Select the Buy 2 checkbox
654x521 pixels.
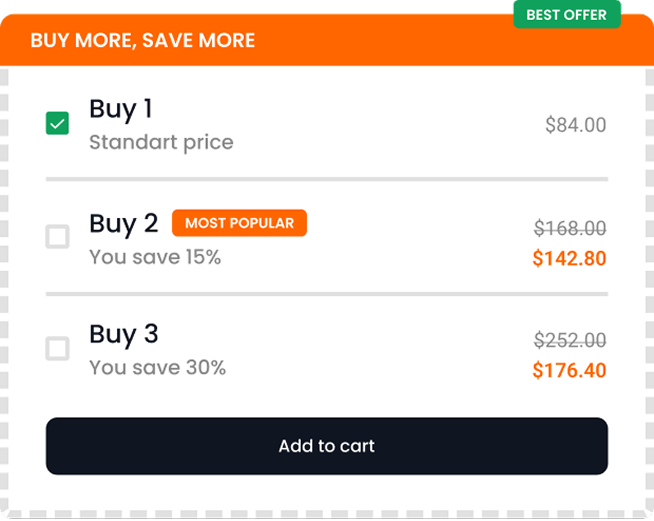pos(58,237)
